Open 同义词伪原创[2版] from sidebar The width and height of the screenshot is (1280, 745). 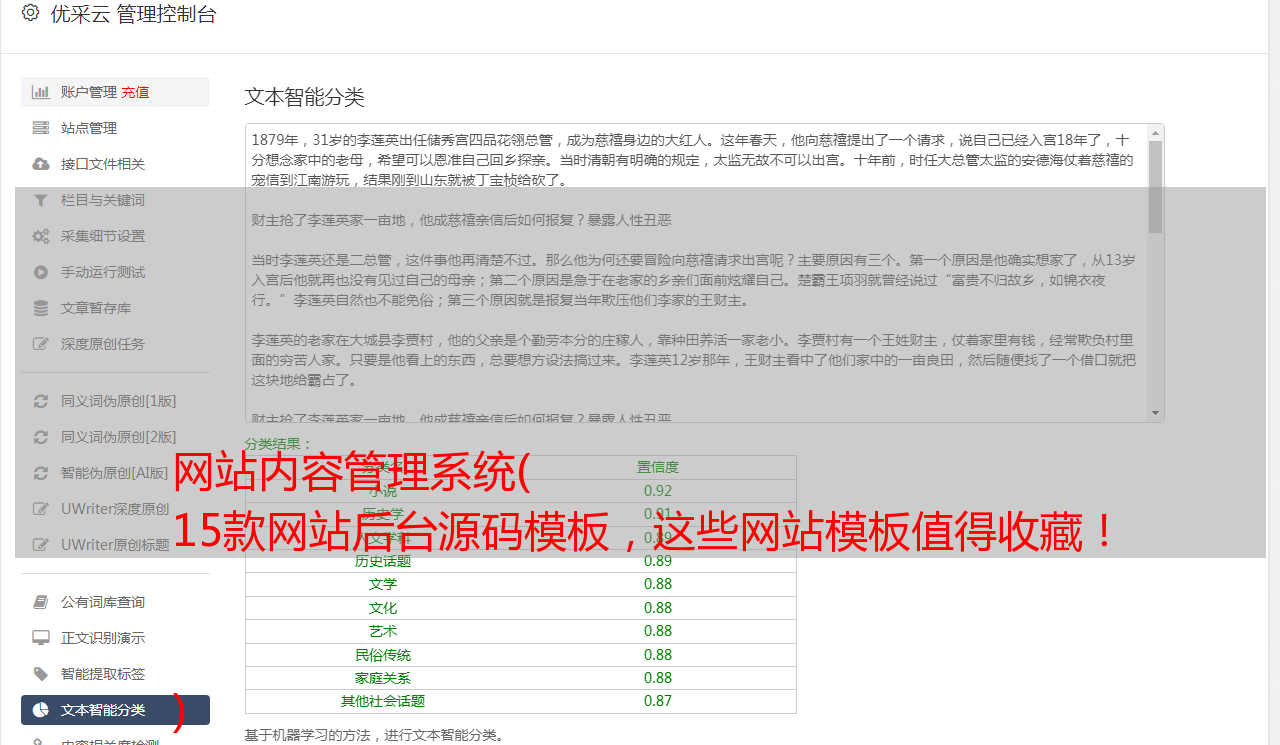coord(118,437)
